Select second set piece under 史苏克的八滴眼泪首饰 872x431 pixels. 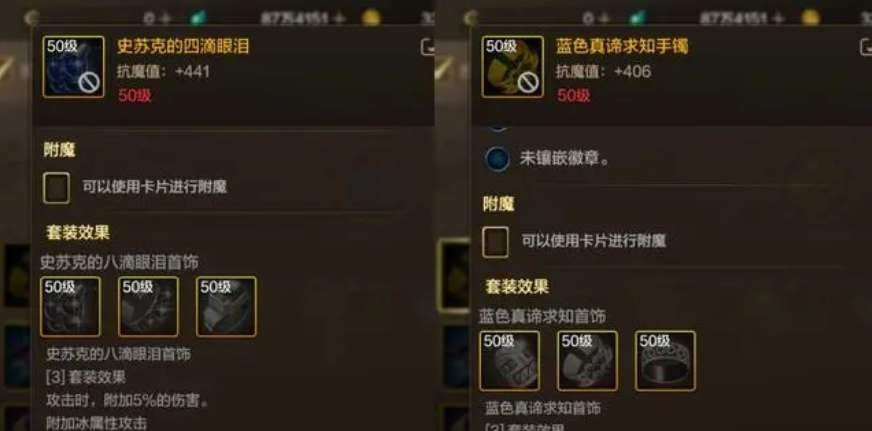[148, 306]
